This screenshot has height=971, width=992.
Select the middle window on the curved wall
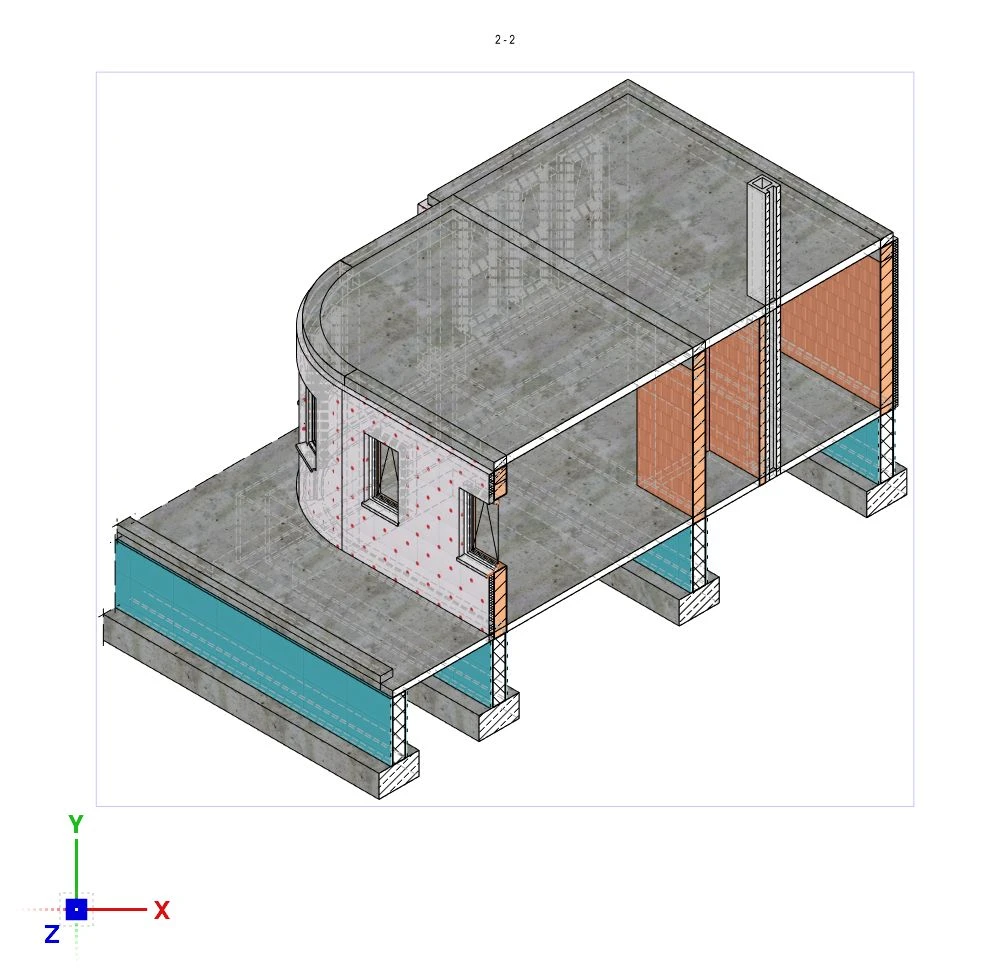click(381, 476)
